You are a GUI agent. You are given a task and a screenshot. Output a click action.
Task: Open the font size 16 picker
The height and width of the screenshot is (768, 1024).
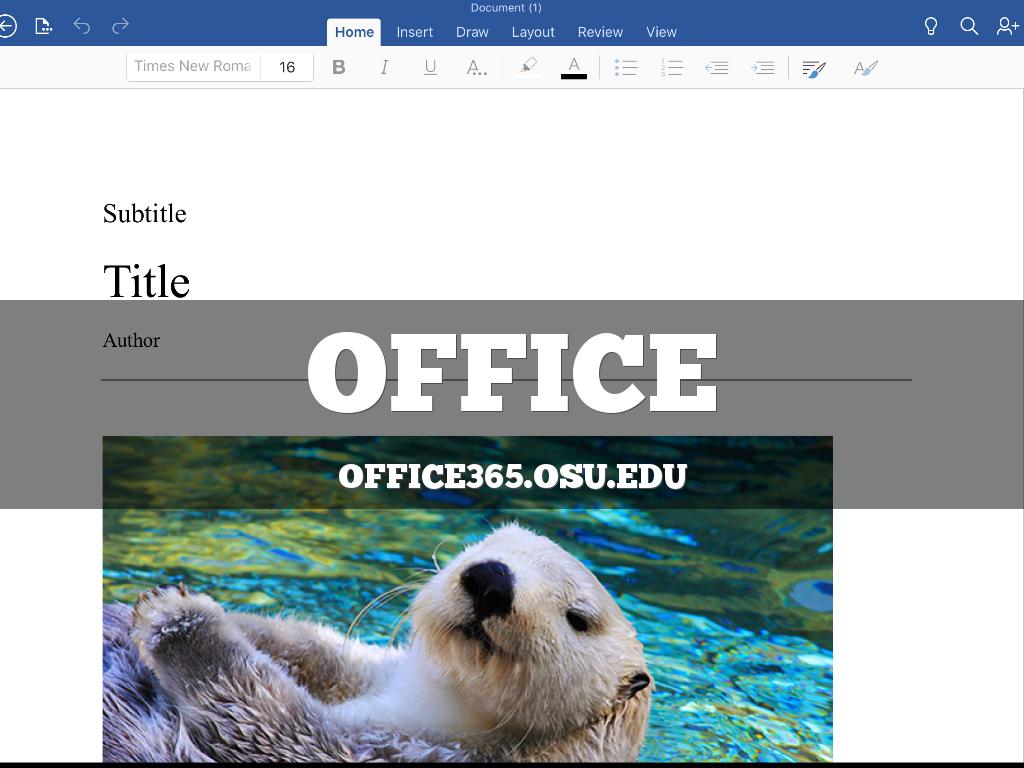point(287,67)
